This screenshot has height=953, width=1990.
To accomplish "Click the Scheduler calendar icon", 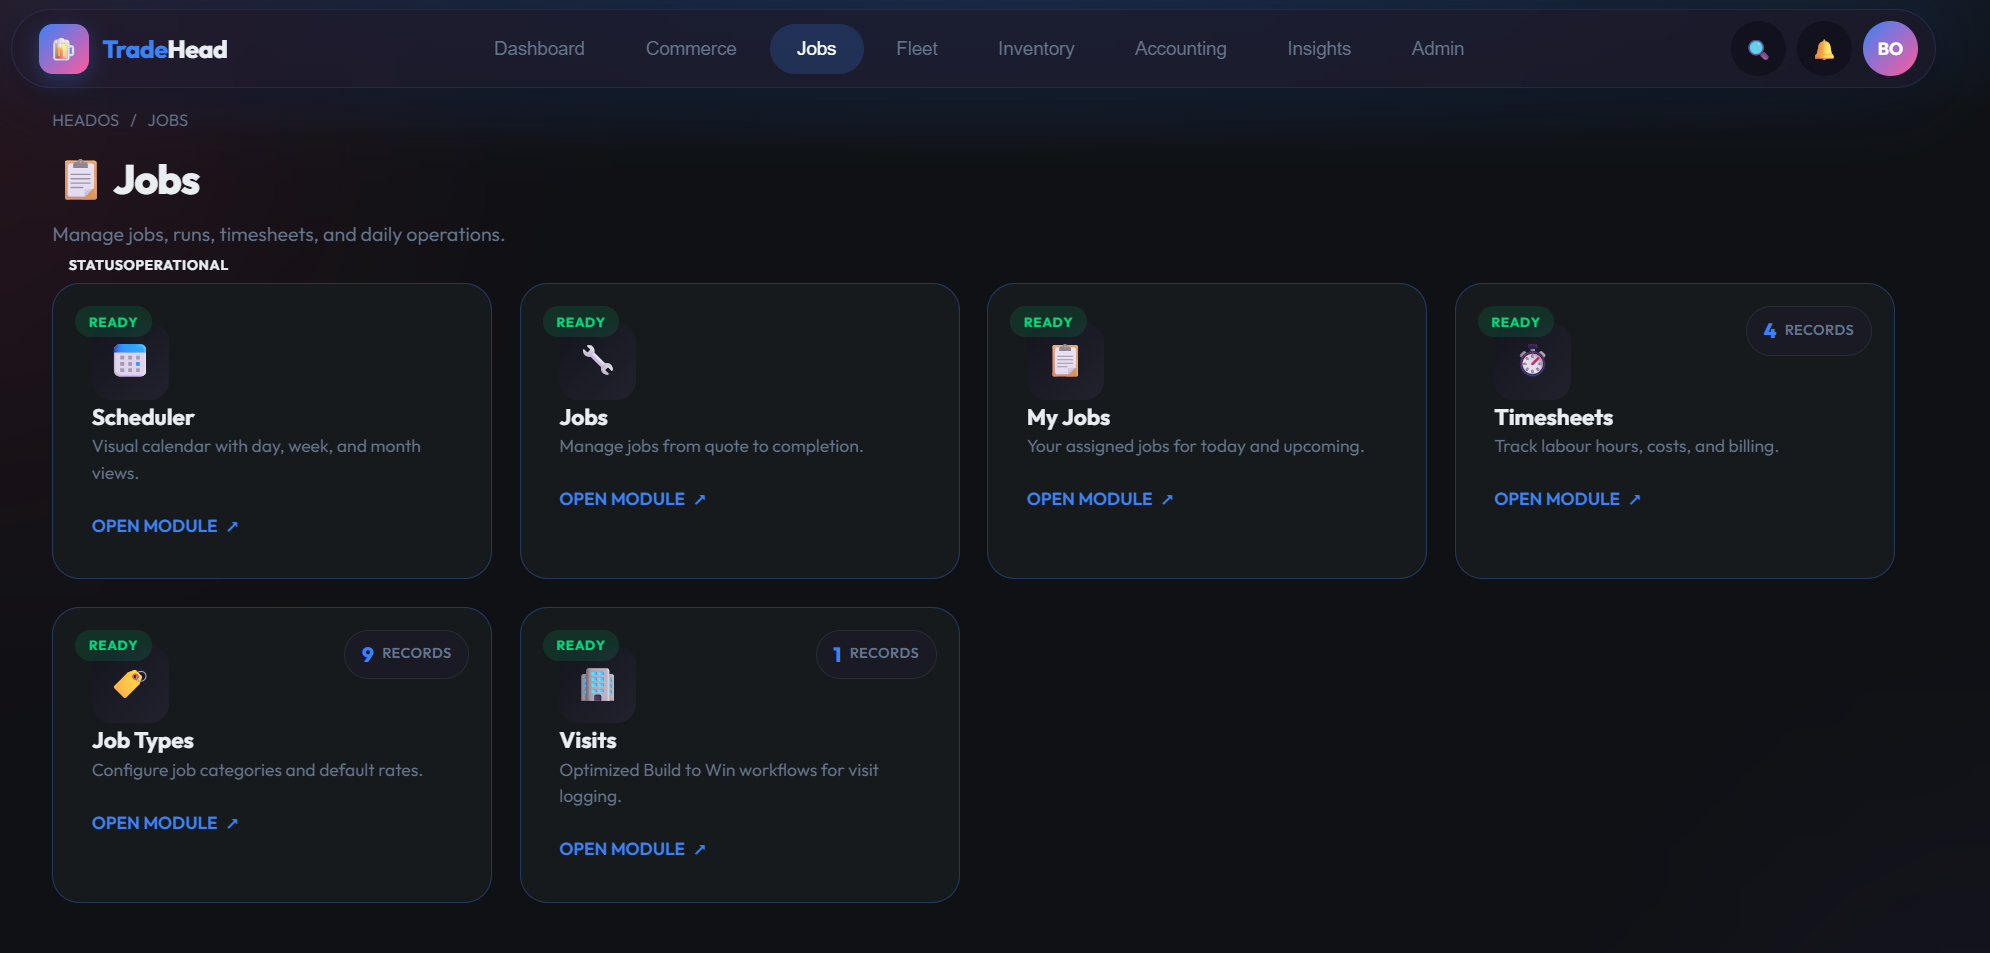I will click(x=130, y=361).
